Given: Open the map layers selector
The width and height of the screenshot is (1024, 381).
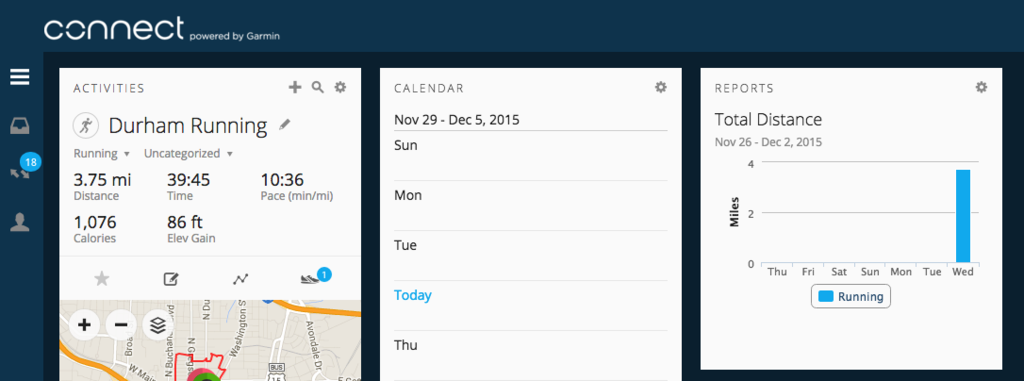Looking at the screenshot, I should coord(157,325).
